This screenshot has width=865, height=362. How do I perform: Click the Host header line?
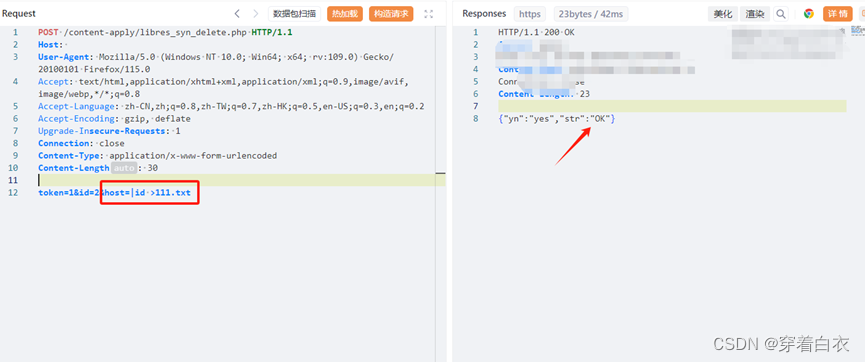pos(52,44)
